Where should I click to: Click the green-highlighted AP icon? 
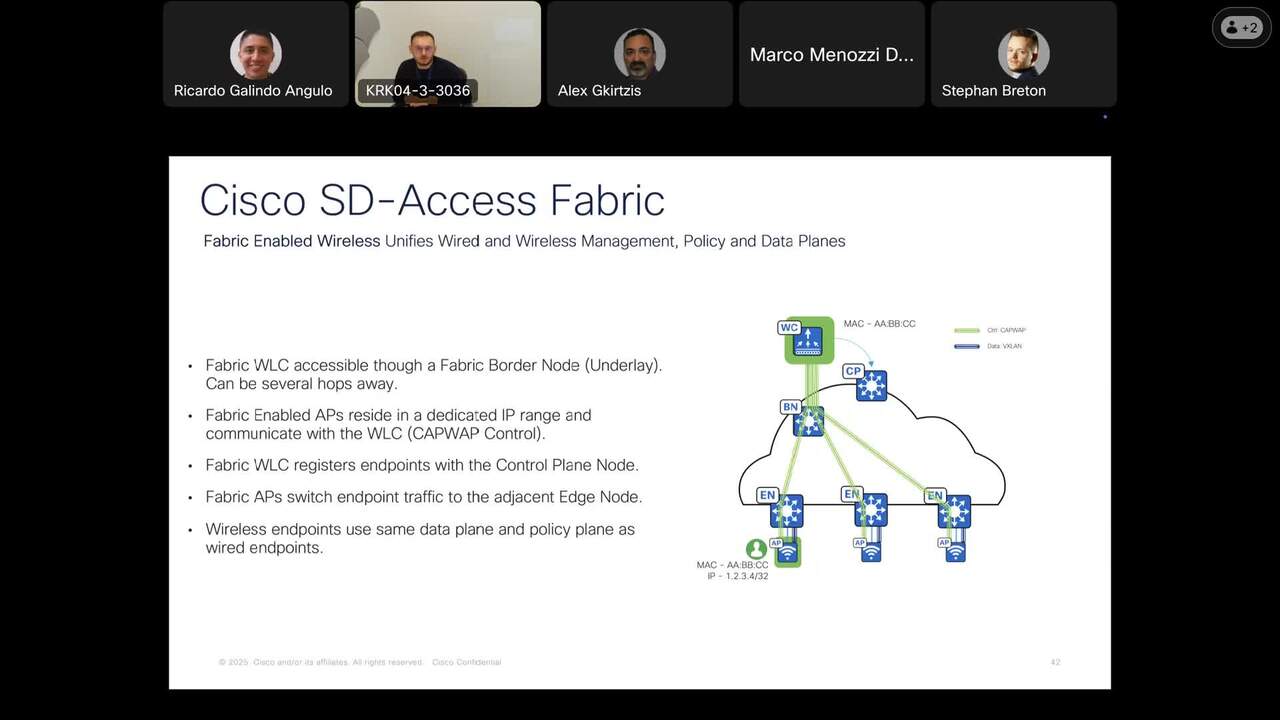coord(788,551)
